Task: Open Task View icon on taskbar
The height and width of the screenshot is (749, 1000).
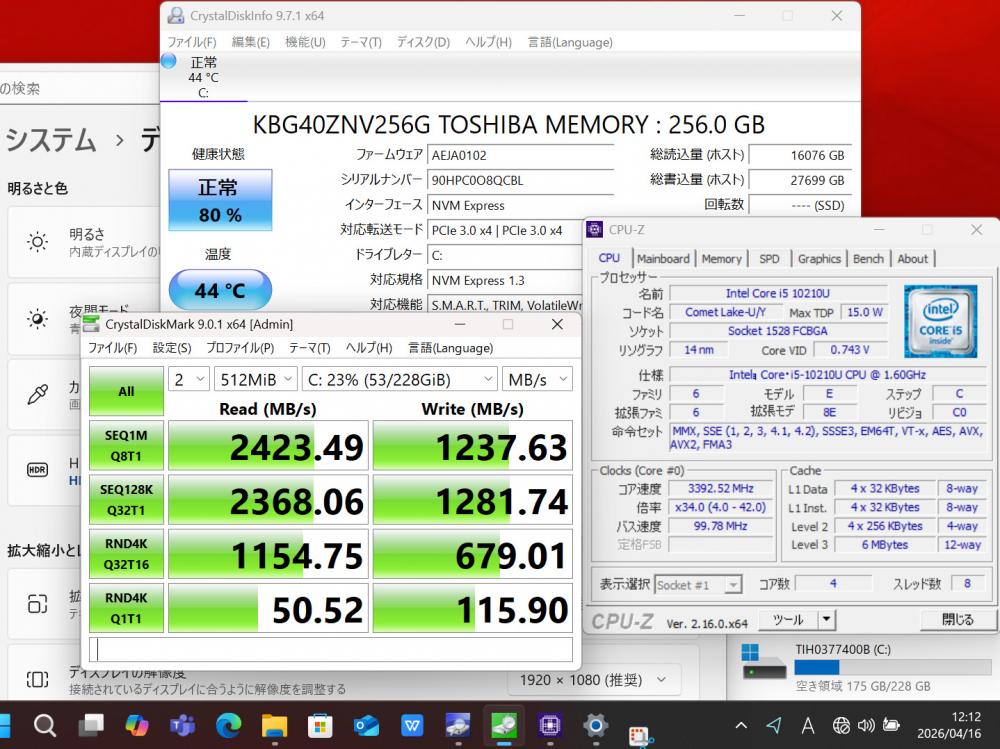Action: [91, 725]
